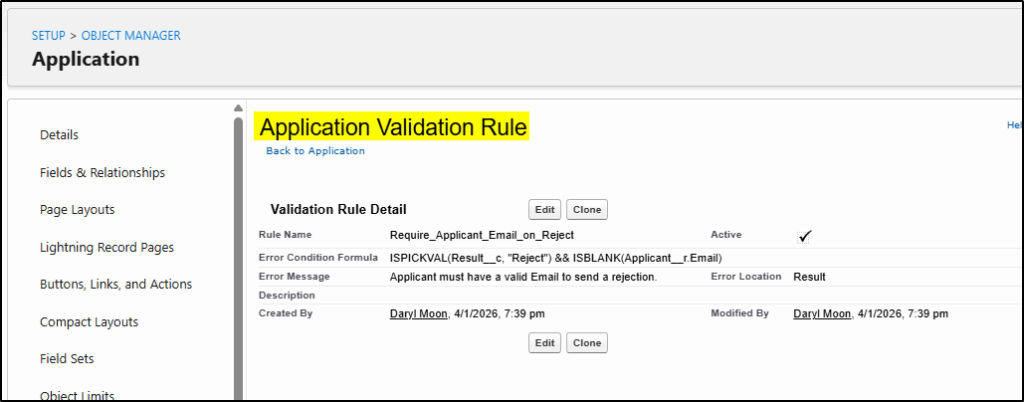The width and height of the screenshot is (1024, 402).
Task: Open Fields & Relationships section
Action: [x=102, y=172]
